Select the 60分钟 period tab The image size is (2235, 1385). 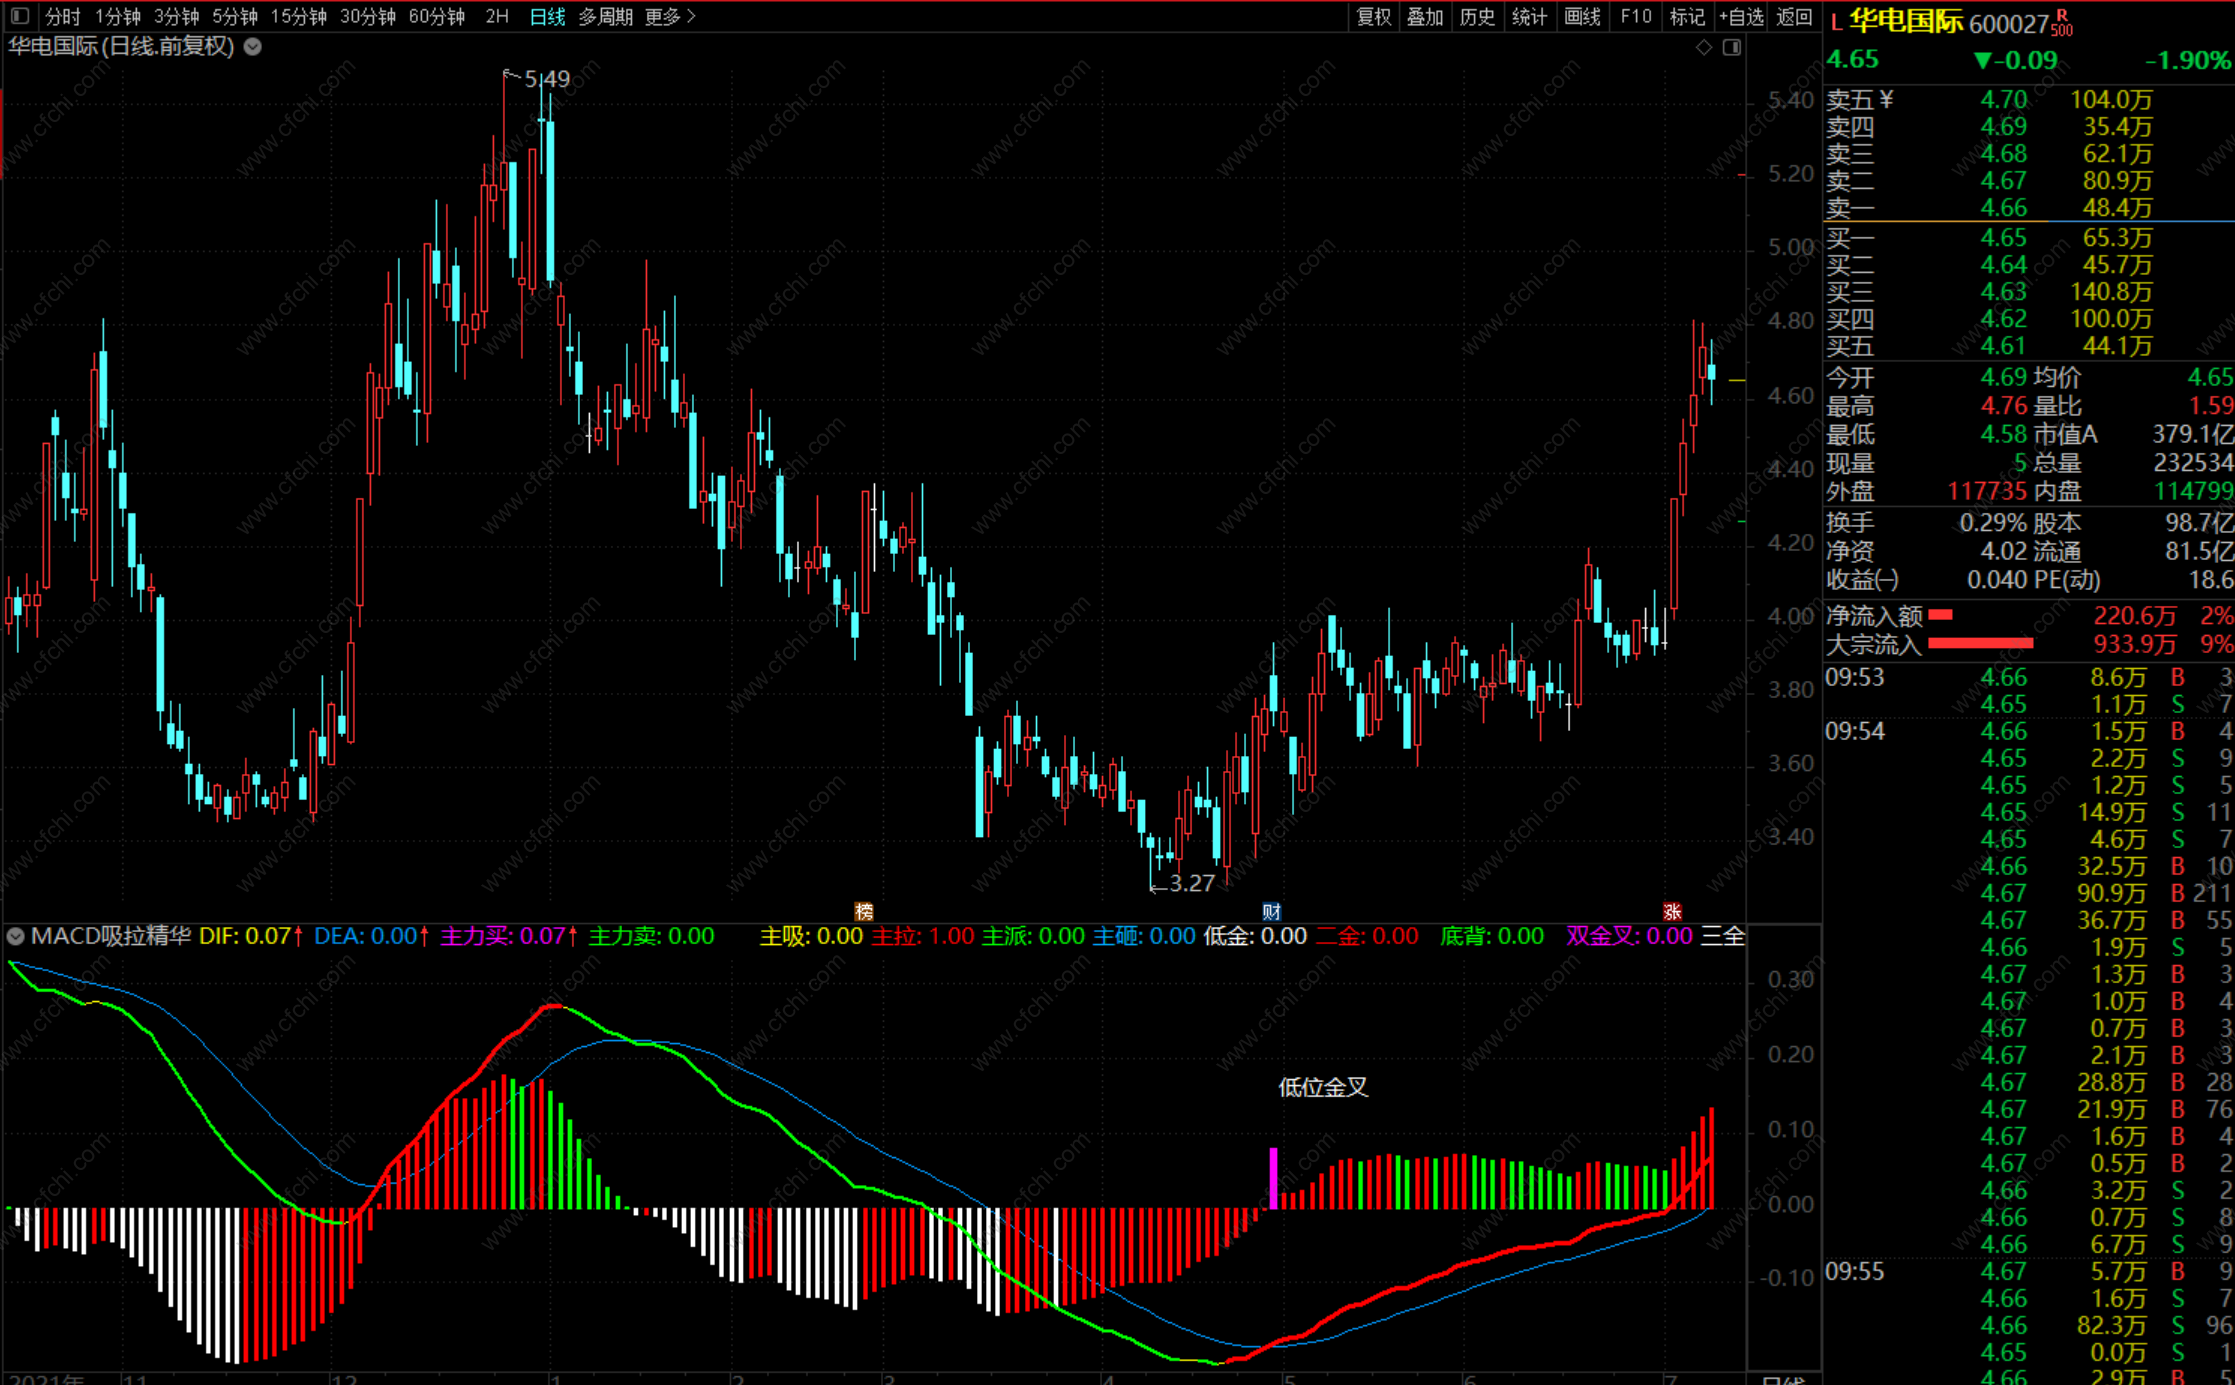point(437,16)
